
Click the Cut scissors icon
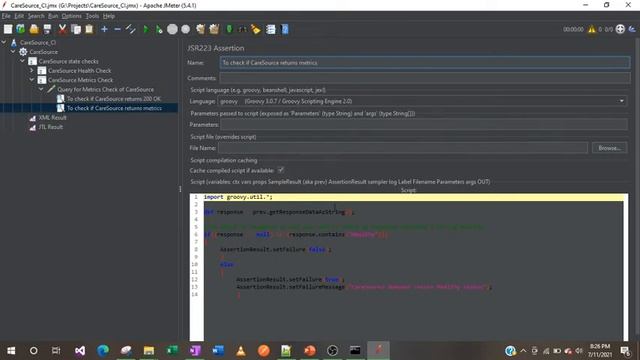62,29
